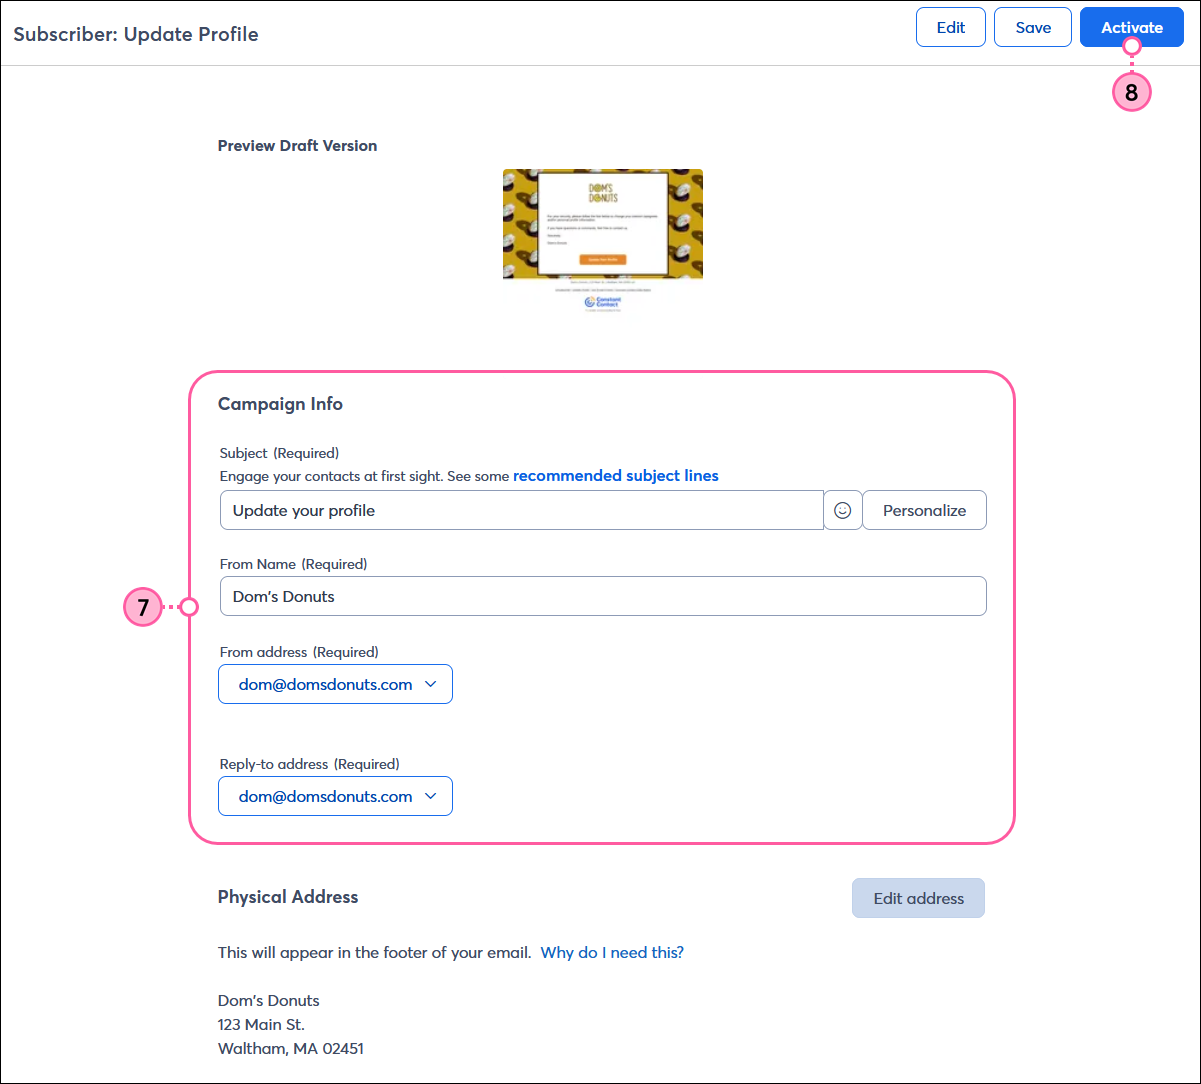
Task: Click the 'Why do I need this?' link
Action: click(x=611, y=952)
